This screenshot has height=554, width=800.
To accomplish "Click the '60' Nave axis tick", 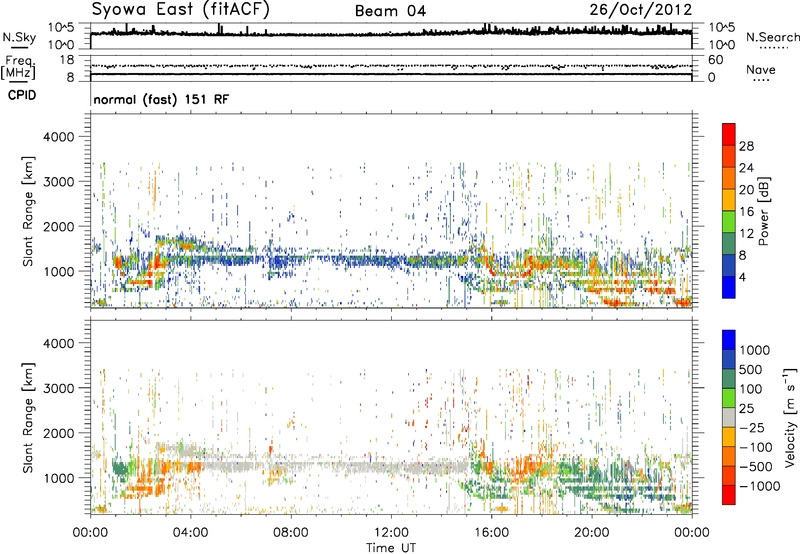I will pos(715,60).
